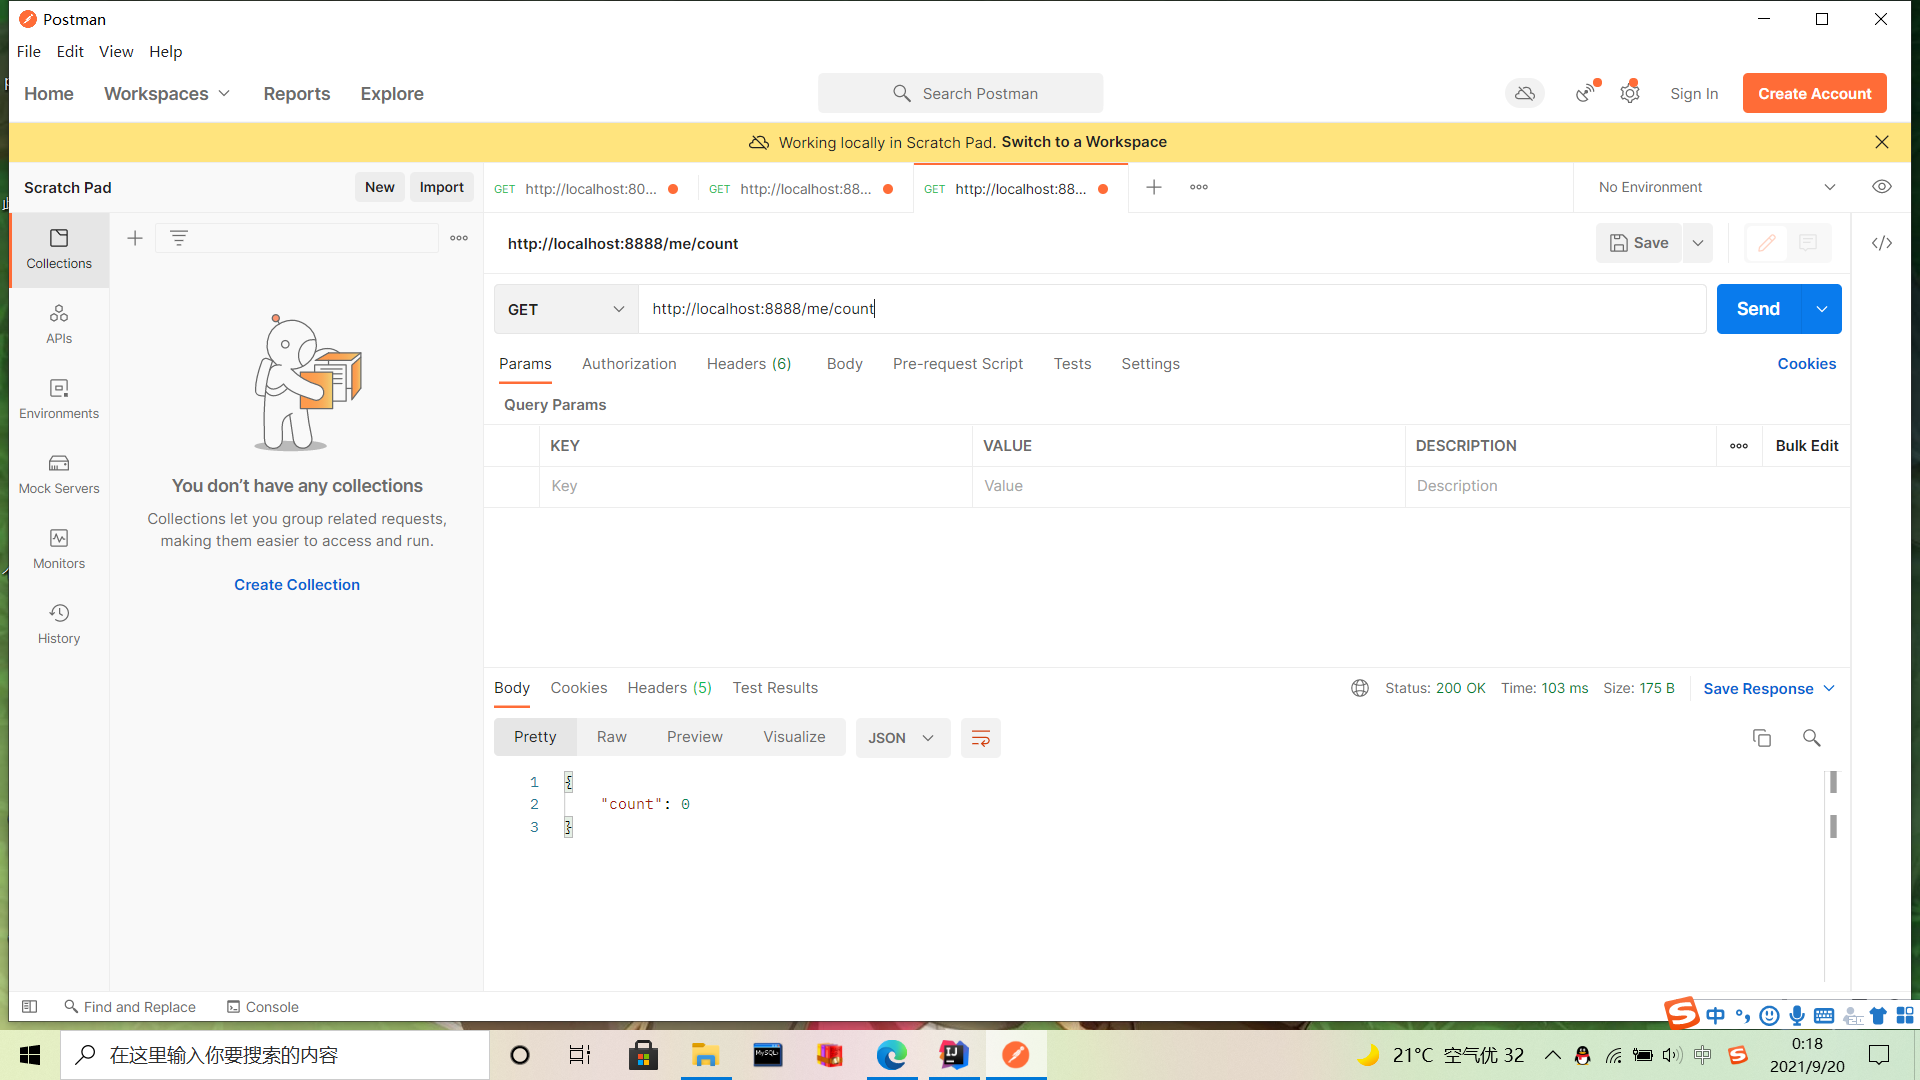Expand the GET method dropdown
Viewport: 1920px width, 1080px height.
(x=566, y=309)
